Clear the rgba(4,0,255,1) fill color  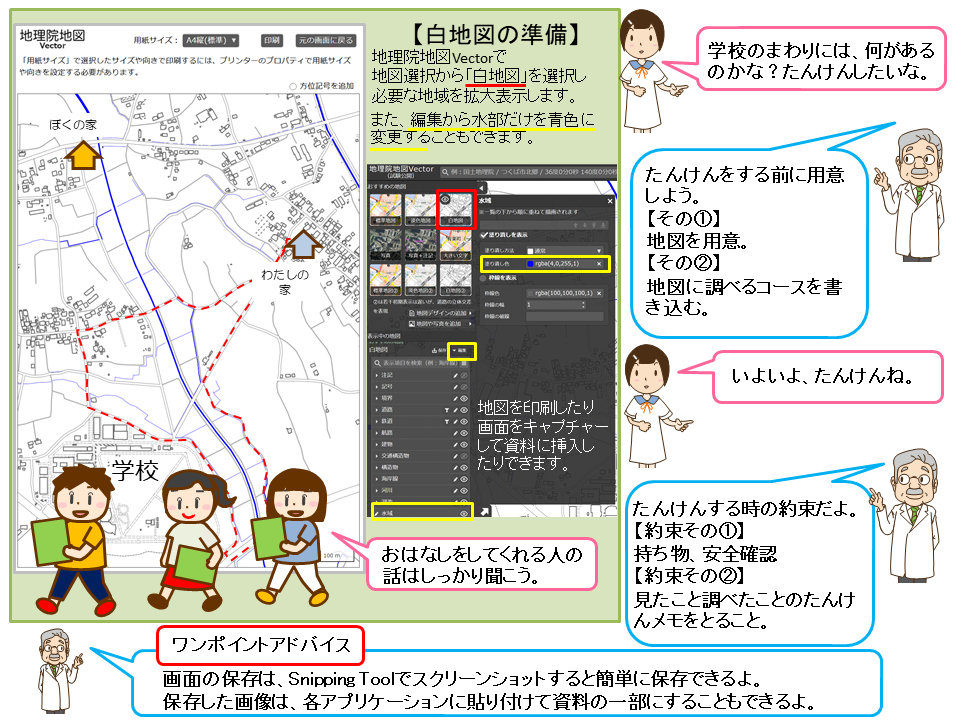[x=599, y=264]
